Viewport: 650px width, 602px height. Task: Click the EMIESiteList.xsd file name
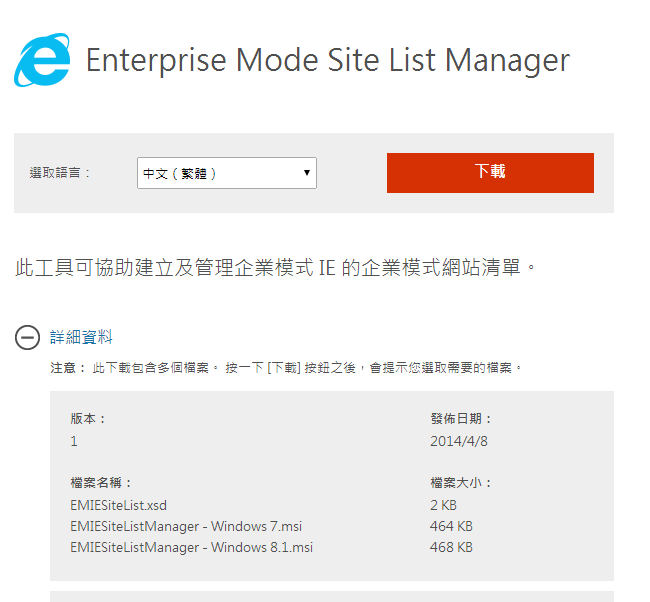coord(118,505)
